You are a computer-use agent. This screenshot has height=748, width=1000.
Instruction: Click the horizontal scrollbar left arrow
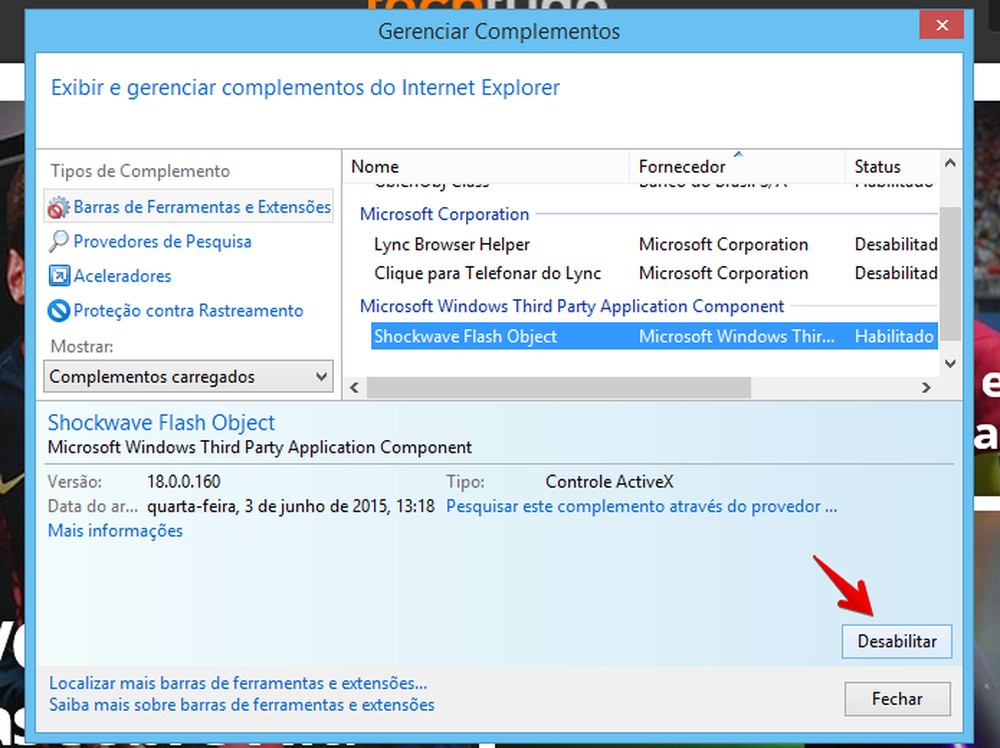click(355, 388)
